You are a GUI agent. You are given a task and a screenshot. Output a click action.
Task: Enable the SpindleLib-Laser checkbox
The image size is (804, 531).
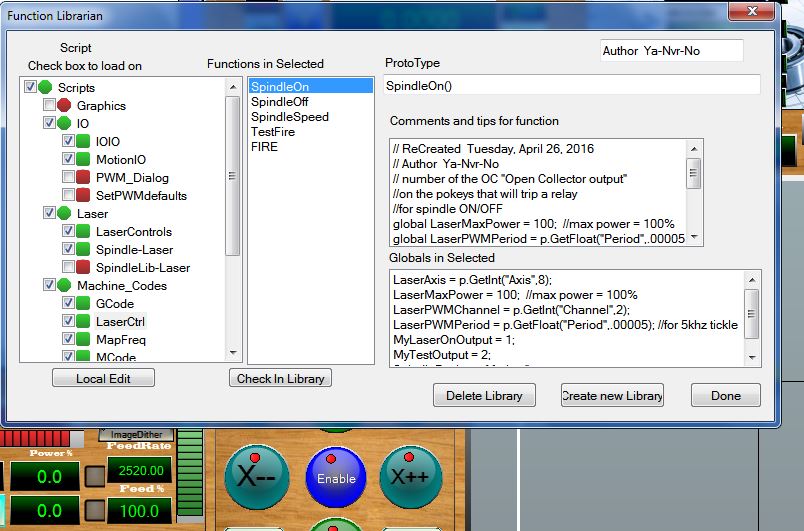point(67,268)
